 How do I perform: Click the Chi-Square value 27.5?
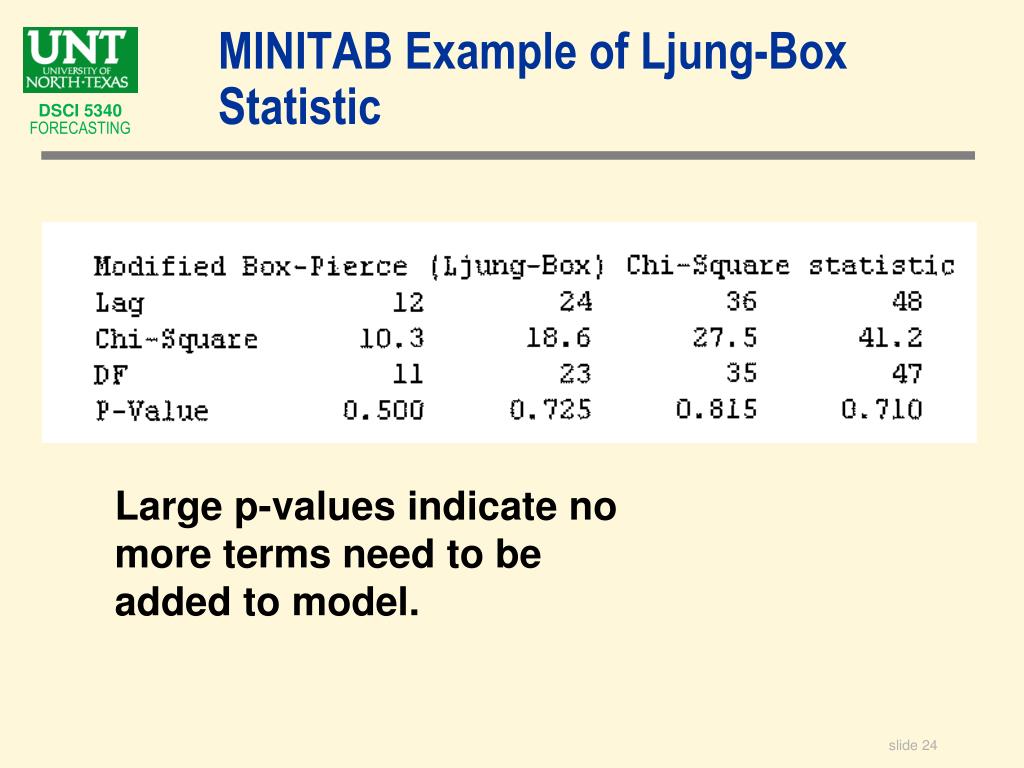coord(724,338)
